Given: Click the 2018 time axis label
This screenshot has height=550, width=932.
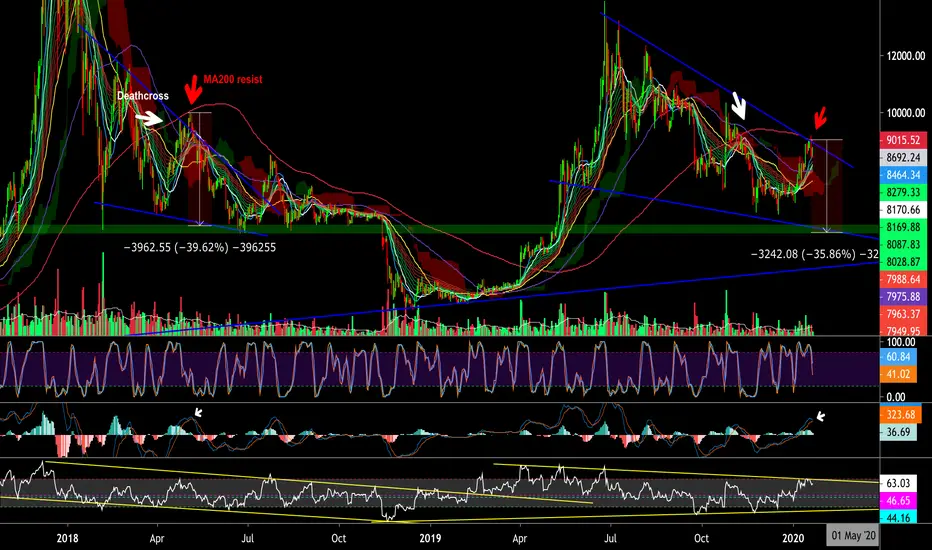Looking at the screenshot, I should click(67, 538).
